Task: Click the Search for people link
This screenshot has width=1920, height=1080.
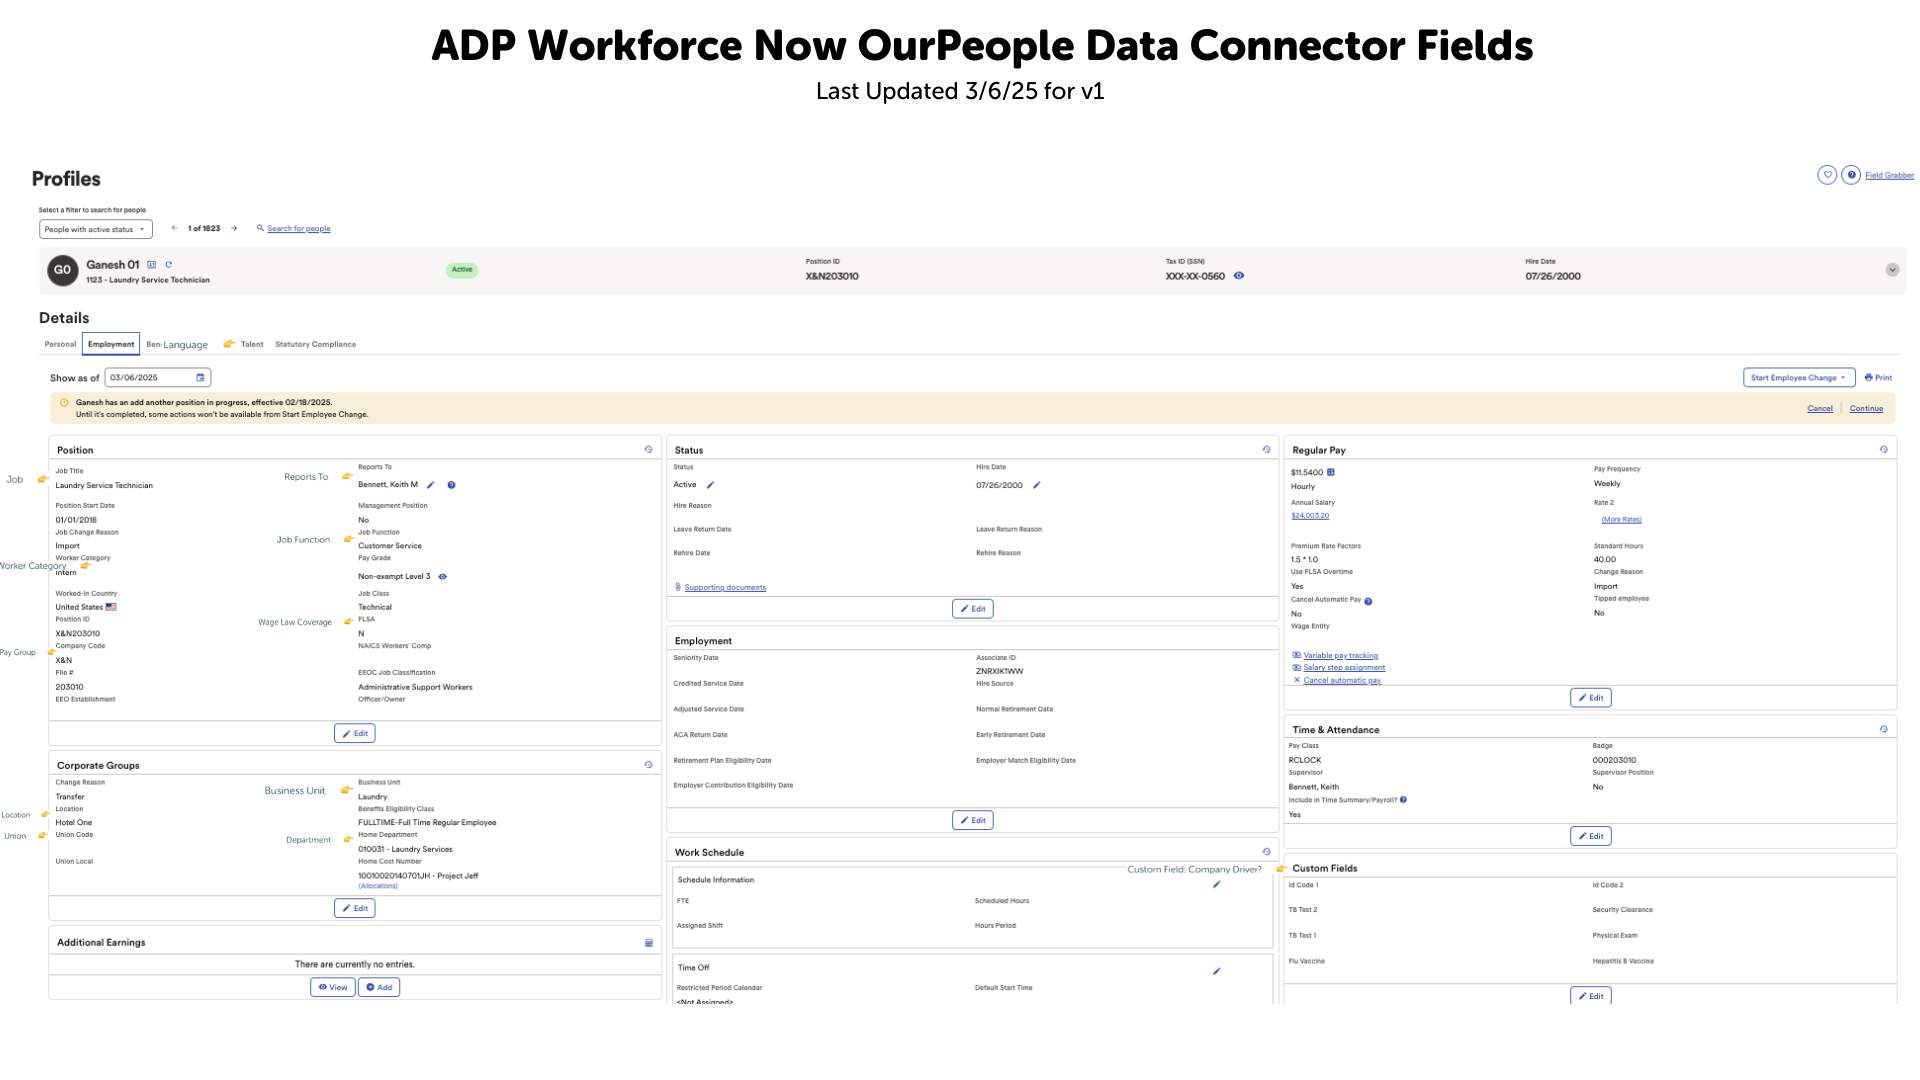Action: (298, 229)
